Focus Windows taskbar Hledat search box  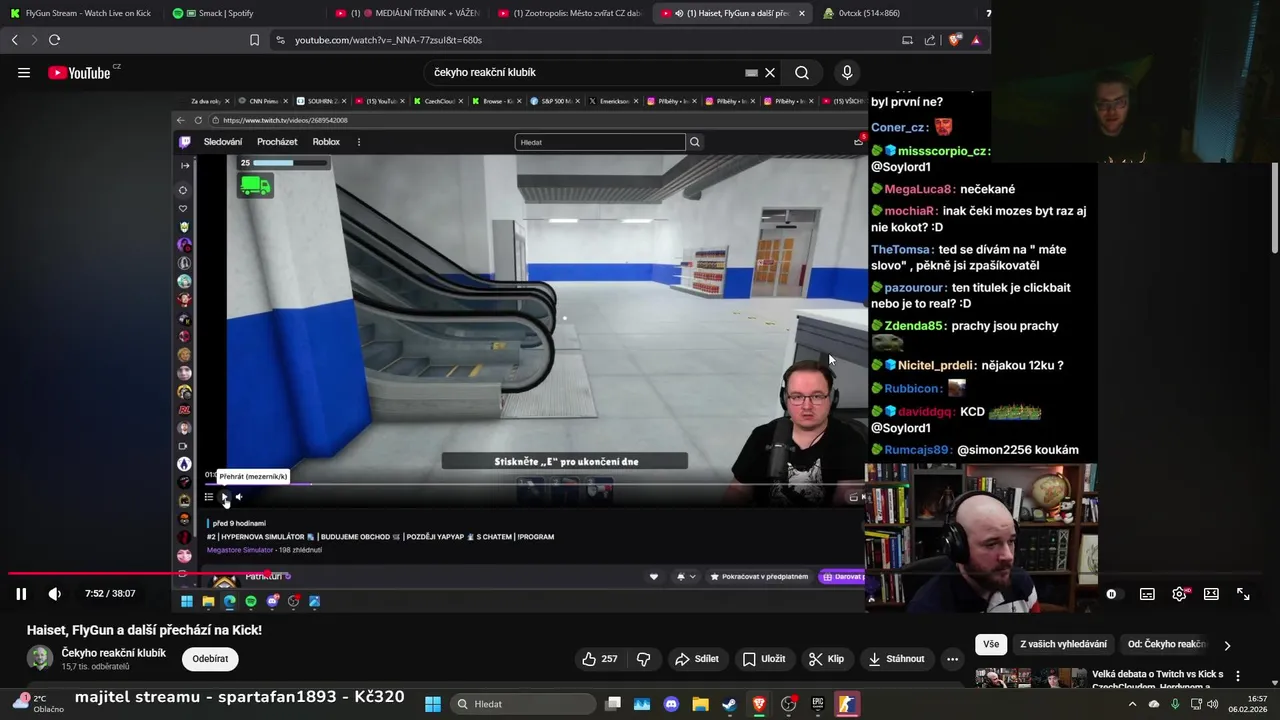coord(523,704)
